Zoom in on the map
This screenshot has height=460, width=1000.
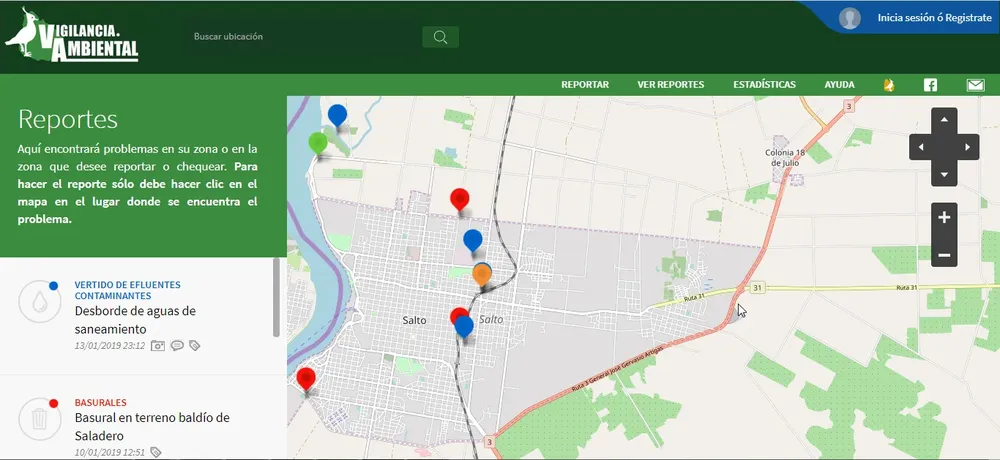pos(944,217)
